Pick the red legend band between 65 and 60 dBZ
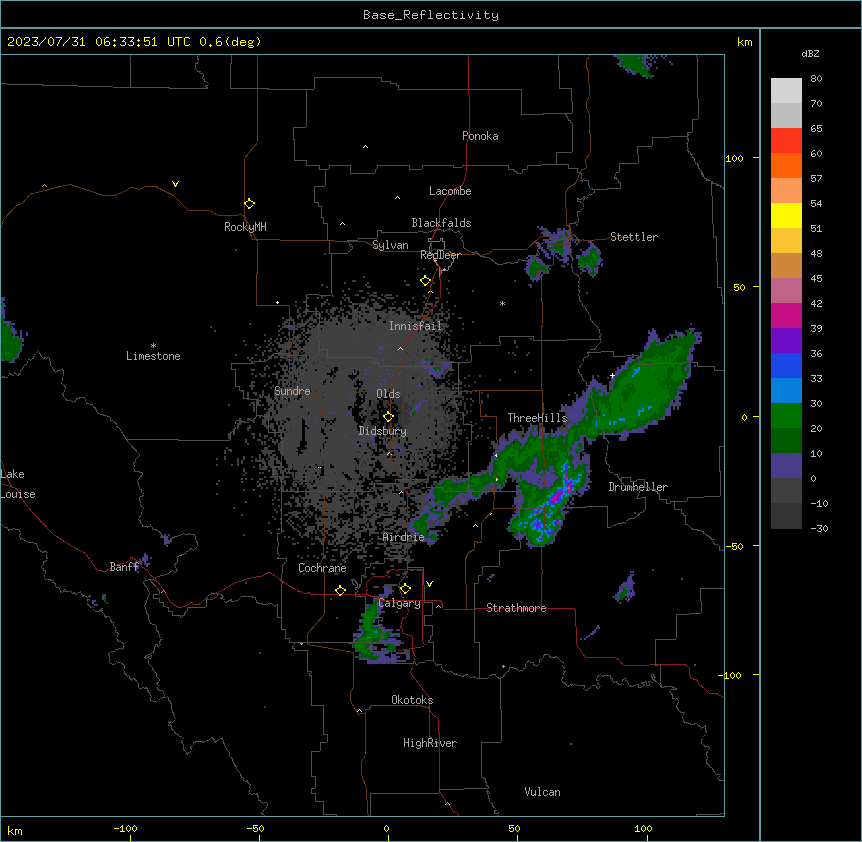This screenshot has width=862, height=842. point(786,140)
